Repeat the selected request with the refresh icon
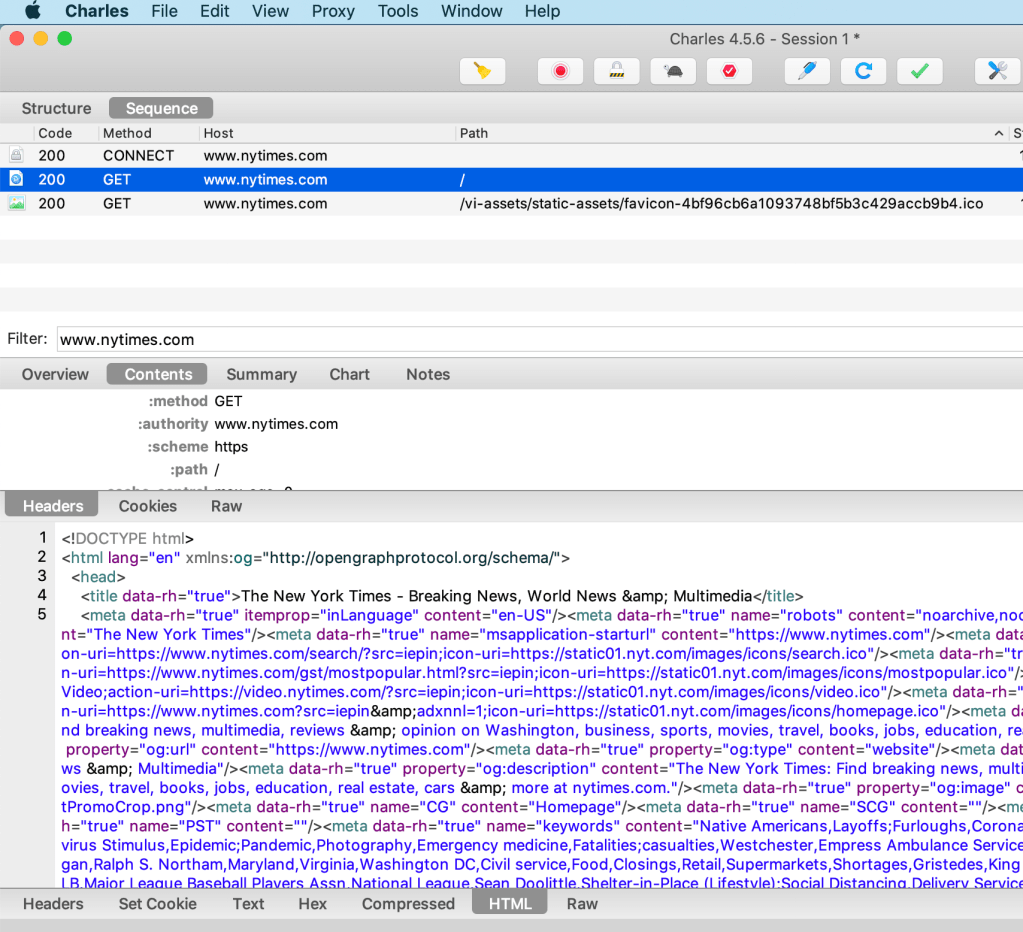1023x932 pixels. coord(863,71)
